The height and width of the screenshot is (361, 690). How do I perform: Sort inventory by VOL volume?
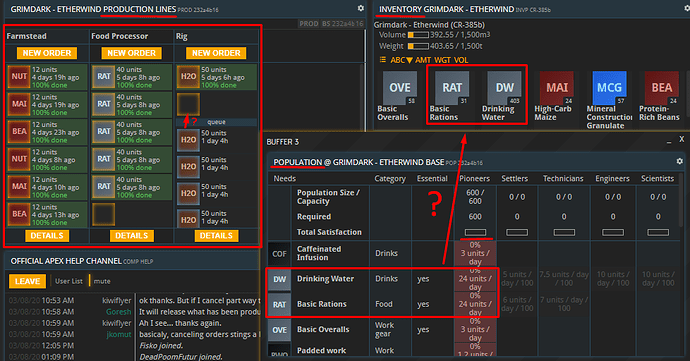461,60
